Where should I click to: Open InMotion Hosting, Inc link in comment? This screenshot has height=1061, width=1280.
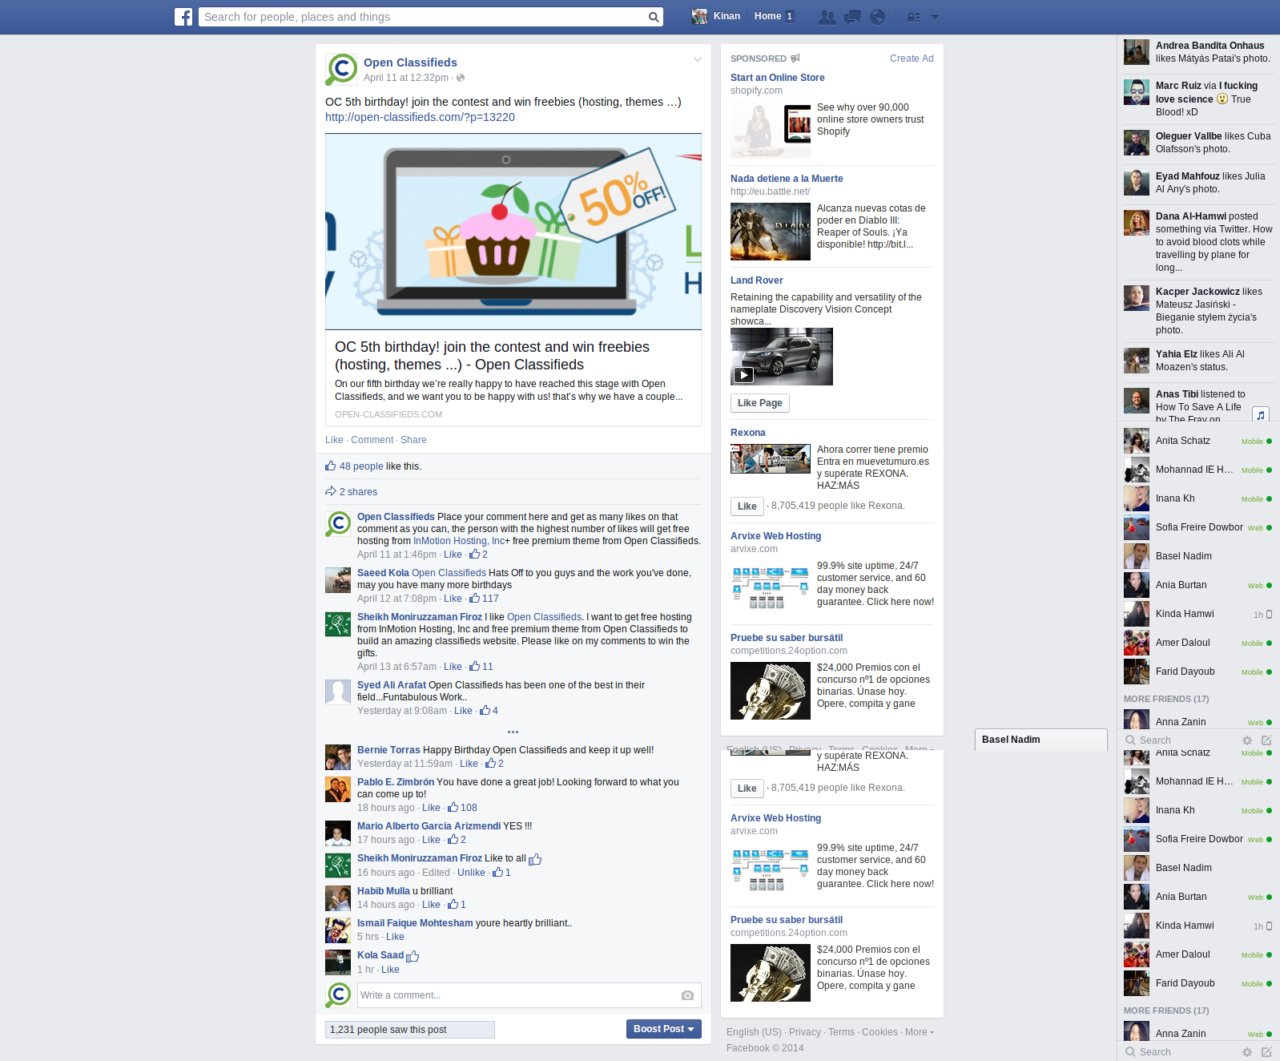458,541
